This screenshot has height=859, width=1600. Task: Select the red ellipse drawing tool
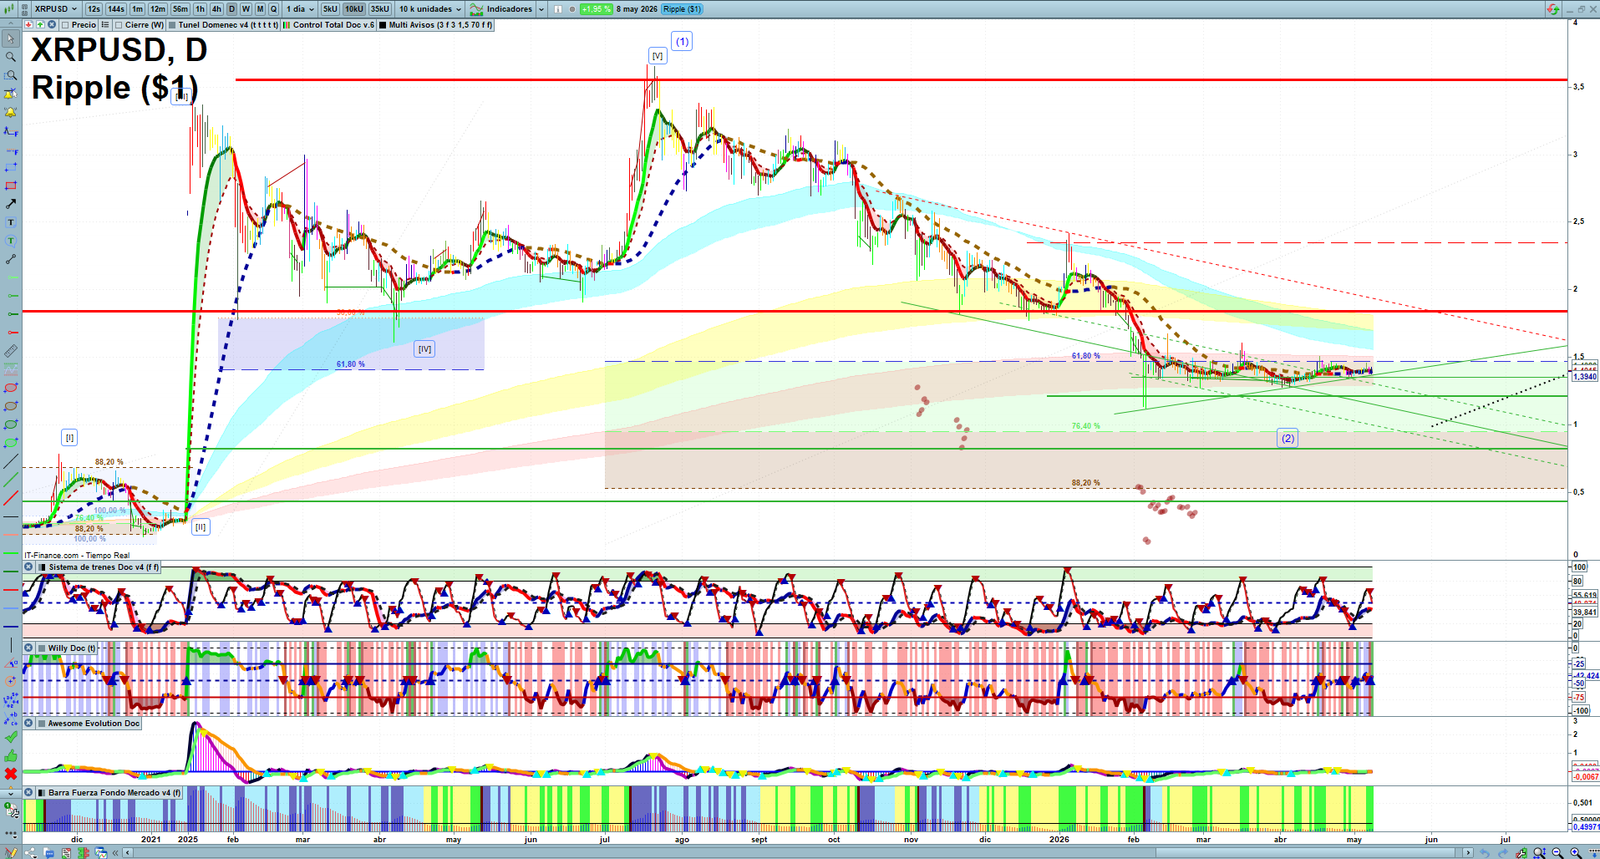[11, 387]
